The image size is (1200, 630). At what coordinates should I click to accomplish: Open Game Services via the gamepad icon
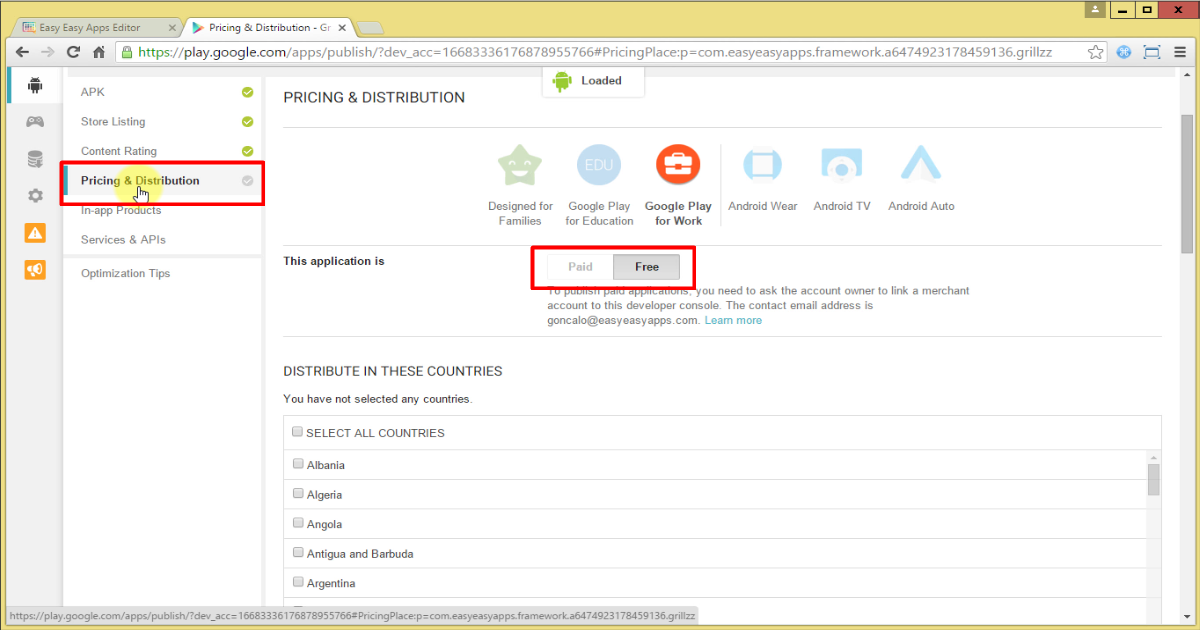tap(34, 121)
